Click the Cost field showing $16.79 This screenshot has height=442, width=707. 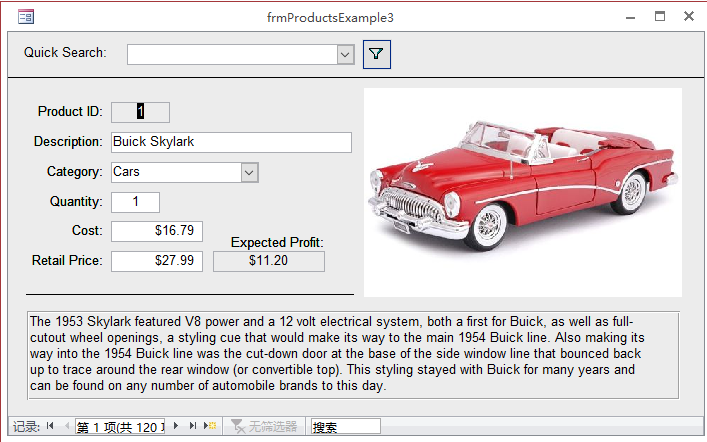[x=157, y=231]
